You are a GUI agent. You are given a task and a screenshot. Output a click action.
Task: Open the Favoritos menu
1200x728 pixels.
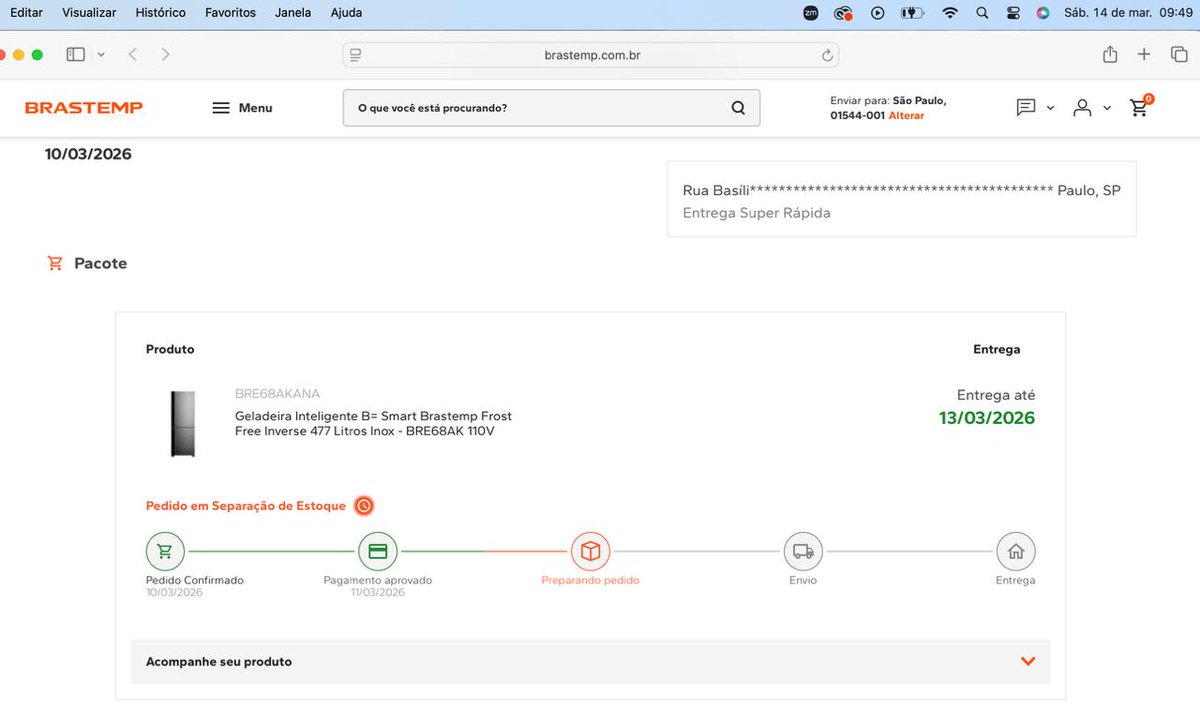230,13
